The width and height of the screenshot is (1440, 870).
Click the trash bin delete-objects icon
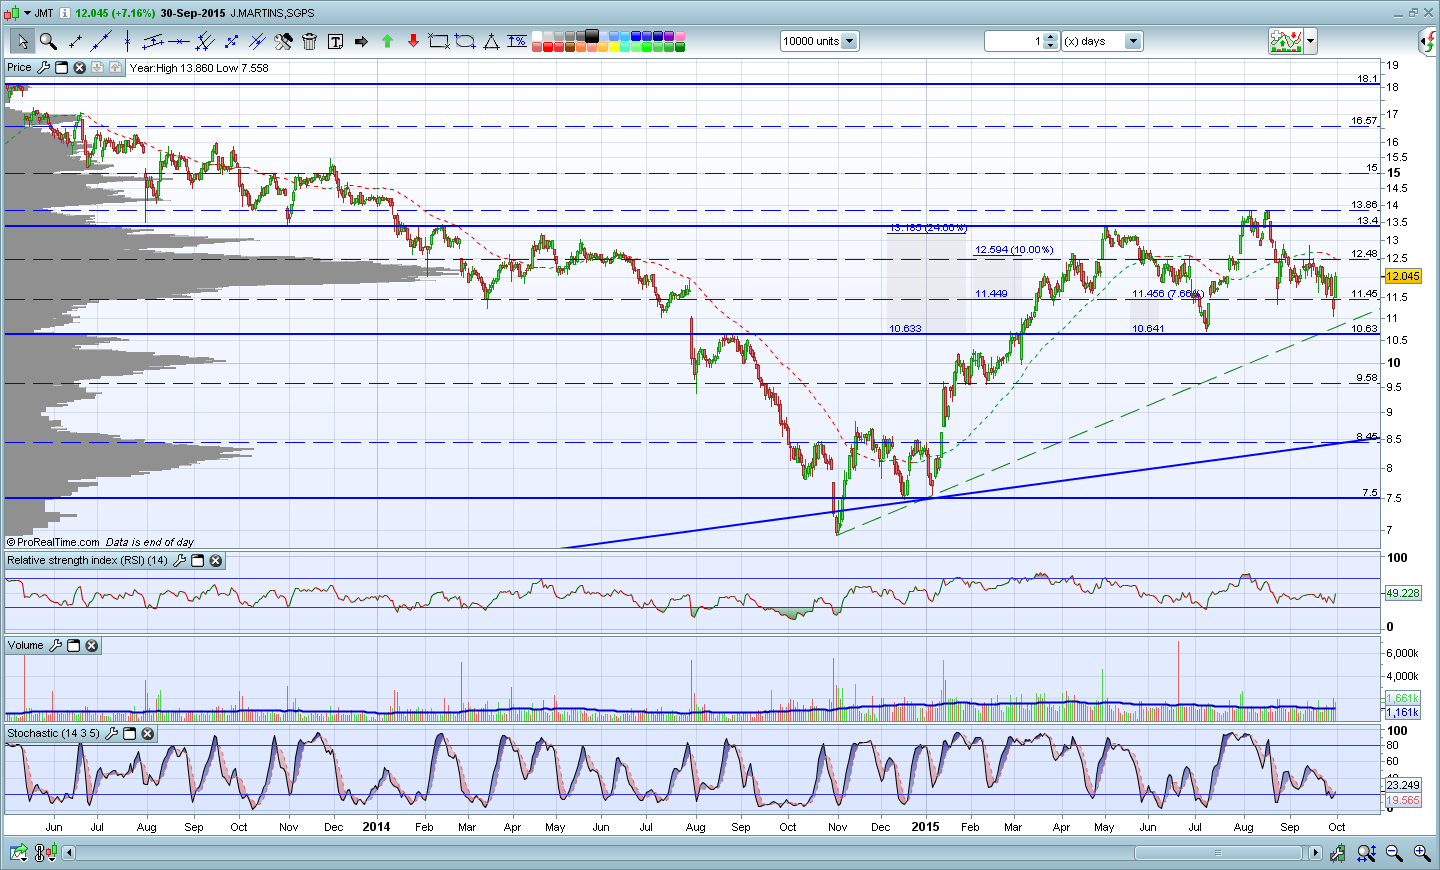pyautogui.click(x=309, y=41)
